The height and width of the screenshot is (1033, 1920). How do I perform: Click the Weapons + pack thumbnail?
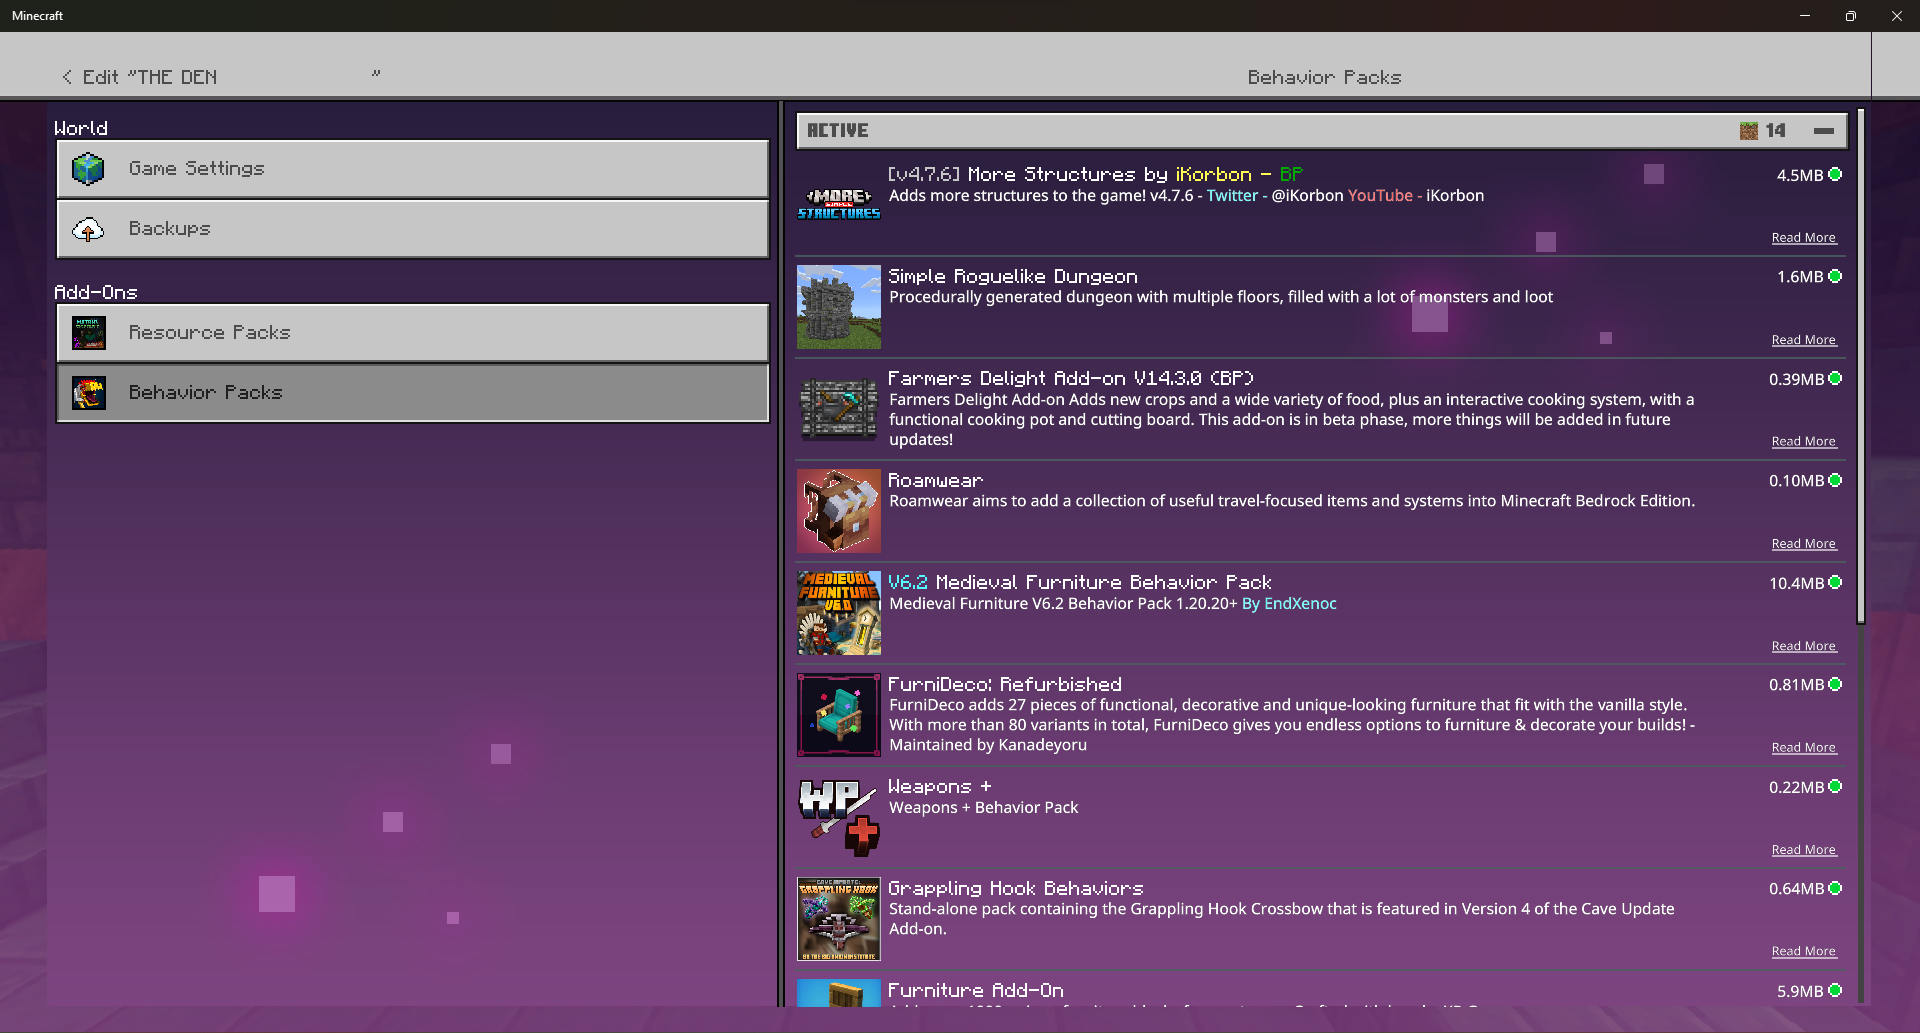839,817
